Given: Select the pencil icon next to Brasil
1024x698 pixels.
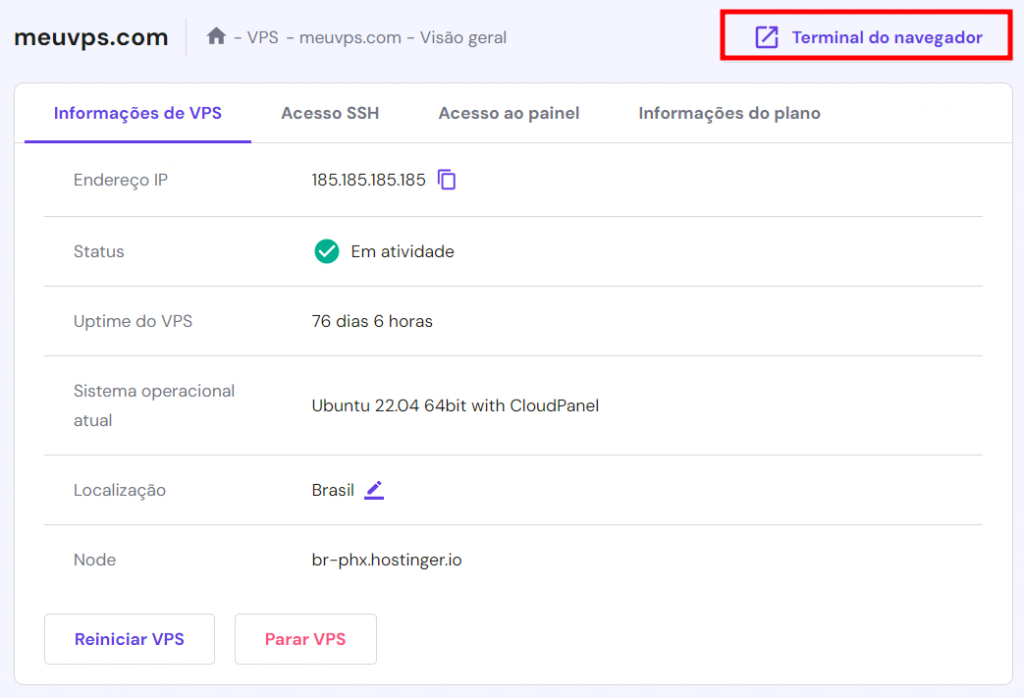Looking at the screenshot, I should [x=374, y=490].
